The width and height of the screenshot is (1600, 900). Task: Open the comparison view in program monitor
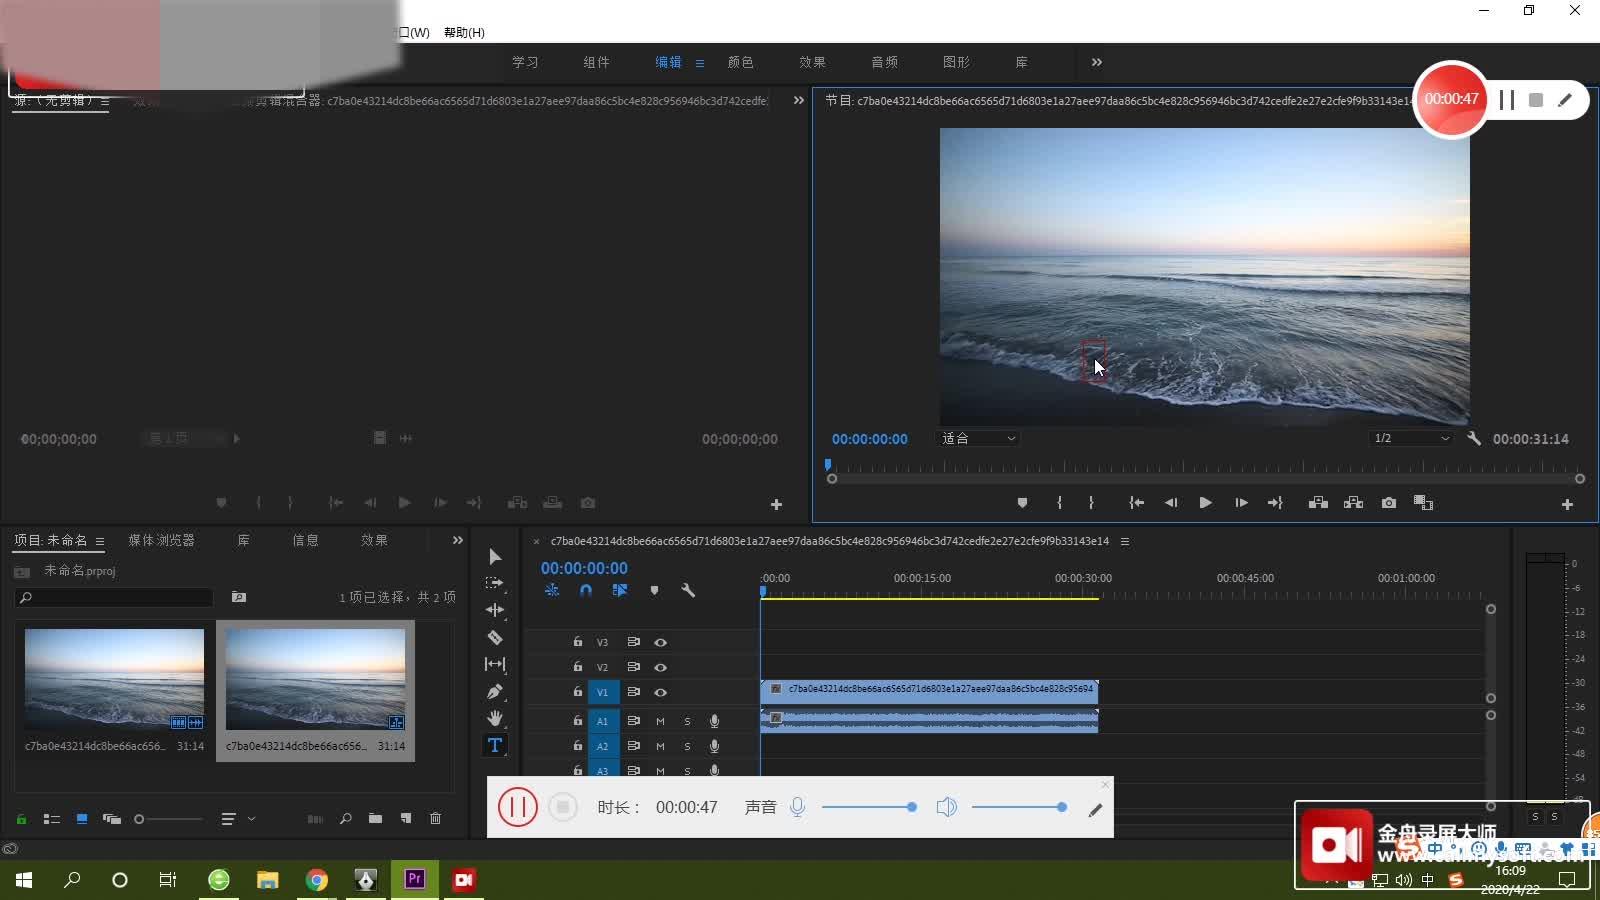click(x=1423, y=503)
